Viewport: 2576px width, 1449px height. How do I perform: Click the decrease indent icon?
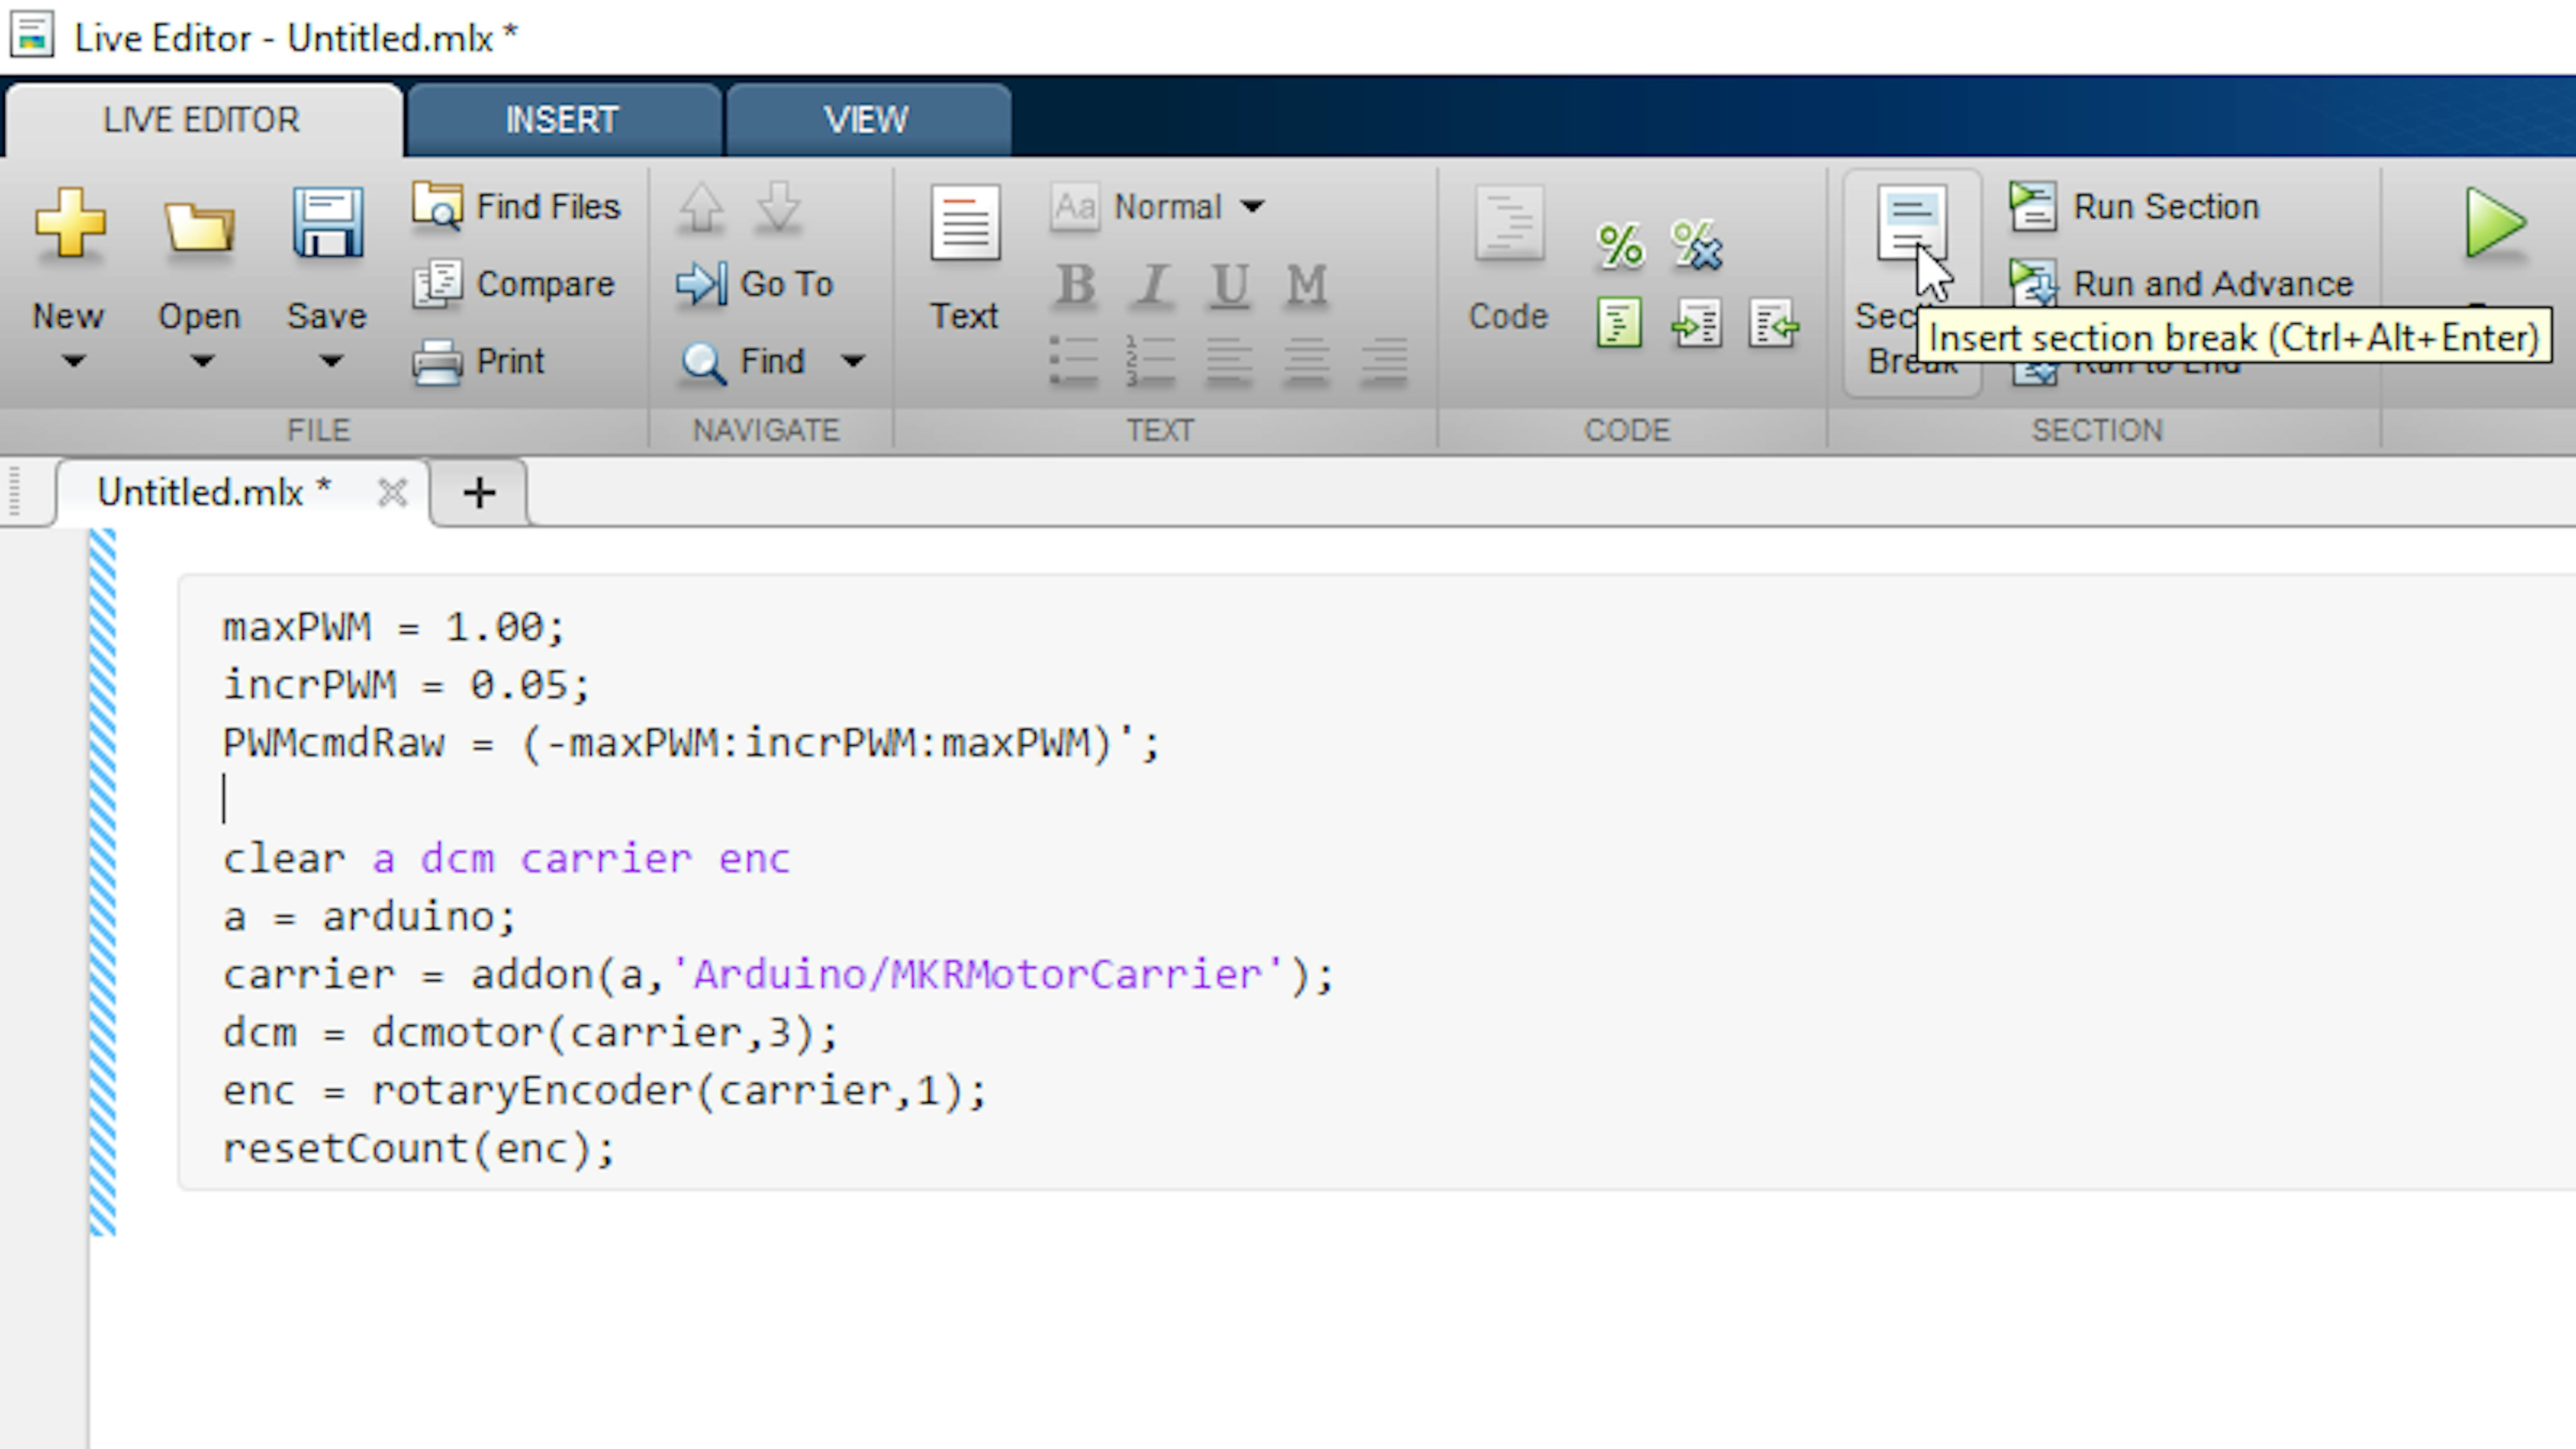1774,322
